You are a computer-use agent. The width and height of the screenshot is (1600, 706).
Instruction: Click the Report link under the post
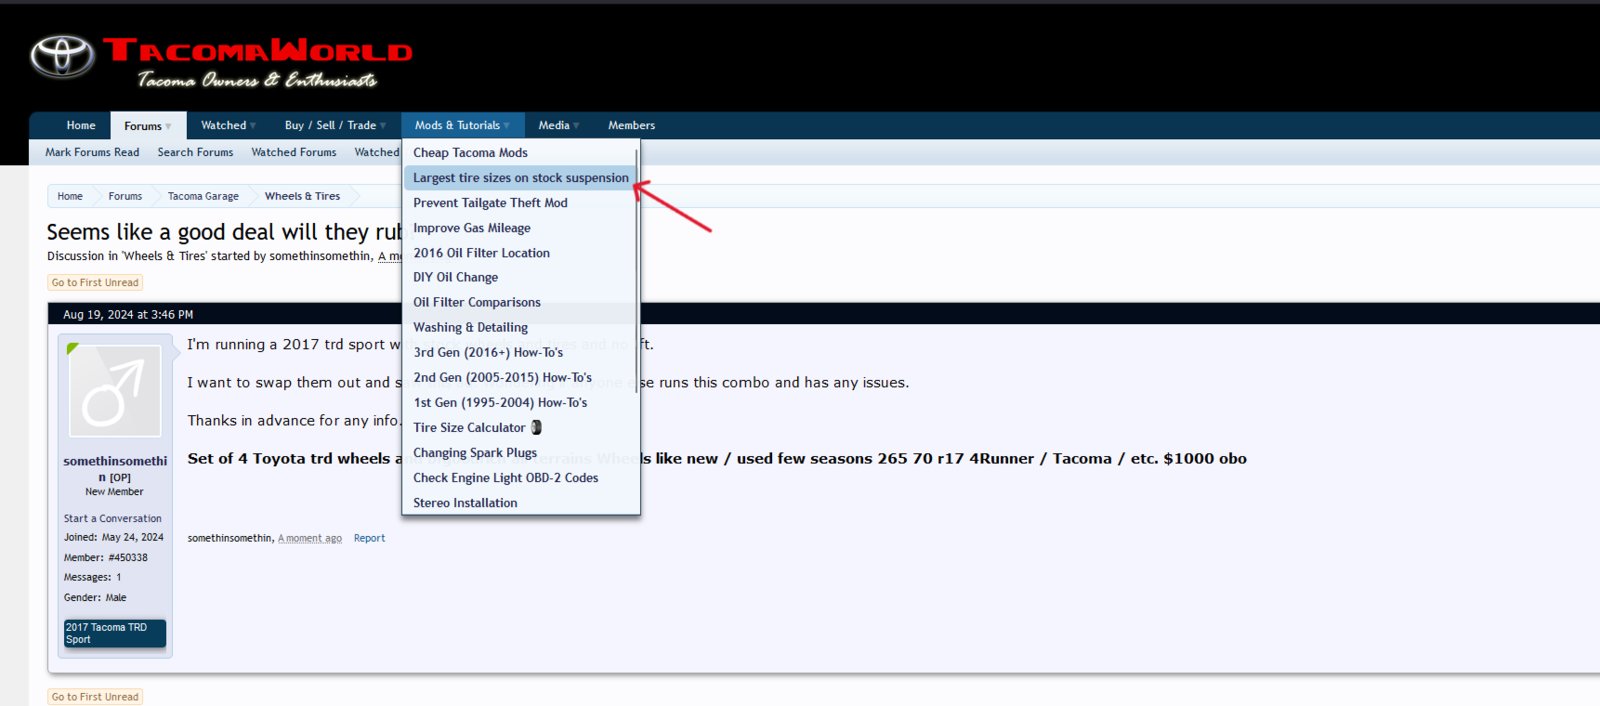coord(369,538)
